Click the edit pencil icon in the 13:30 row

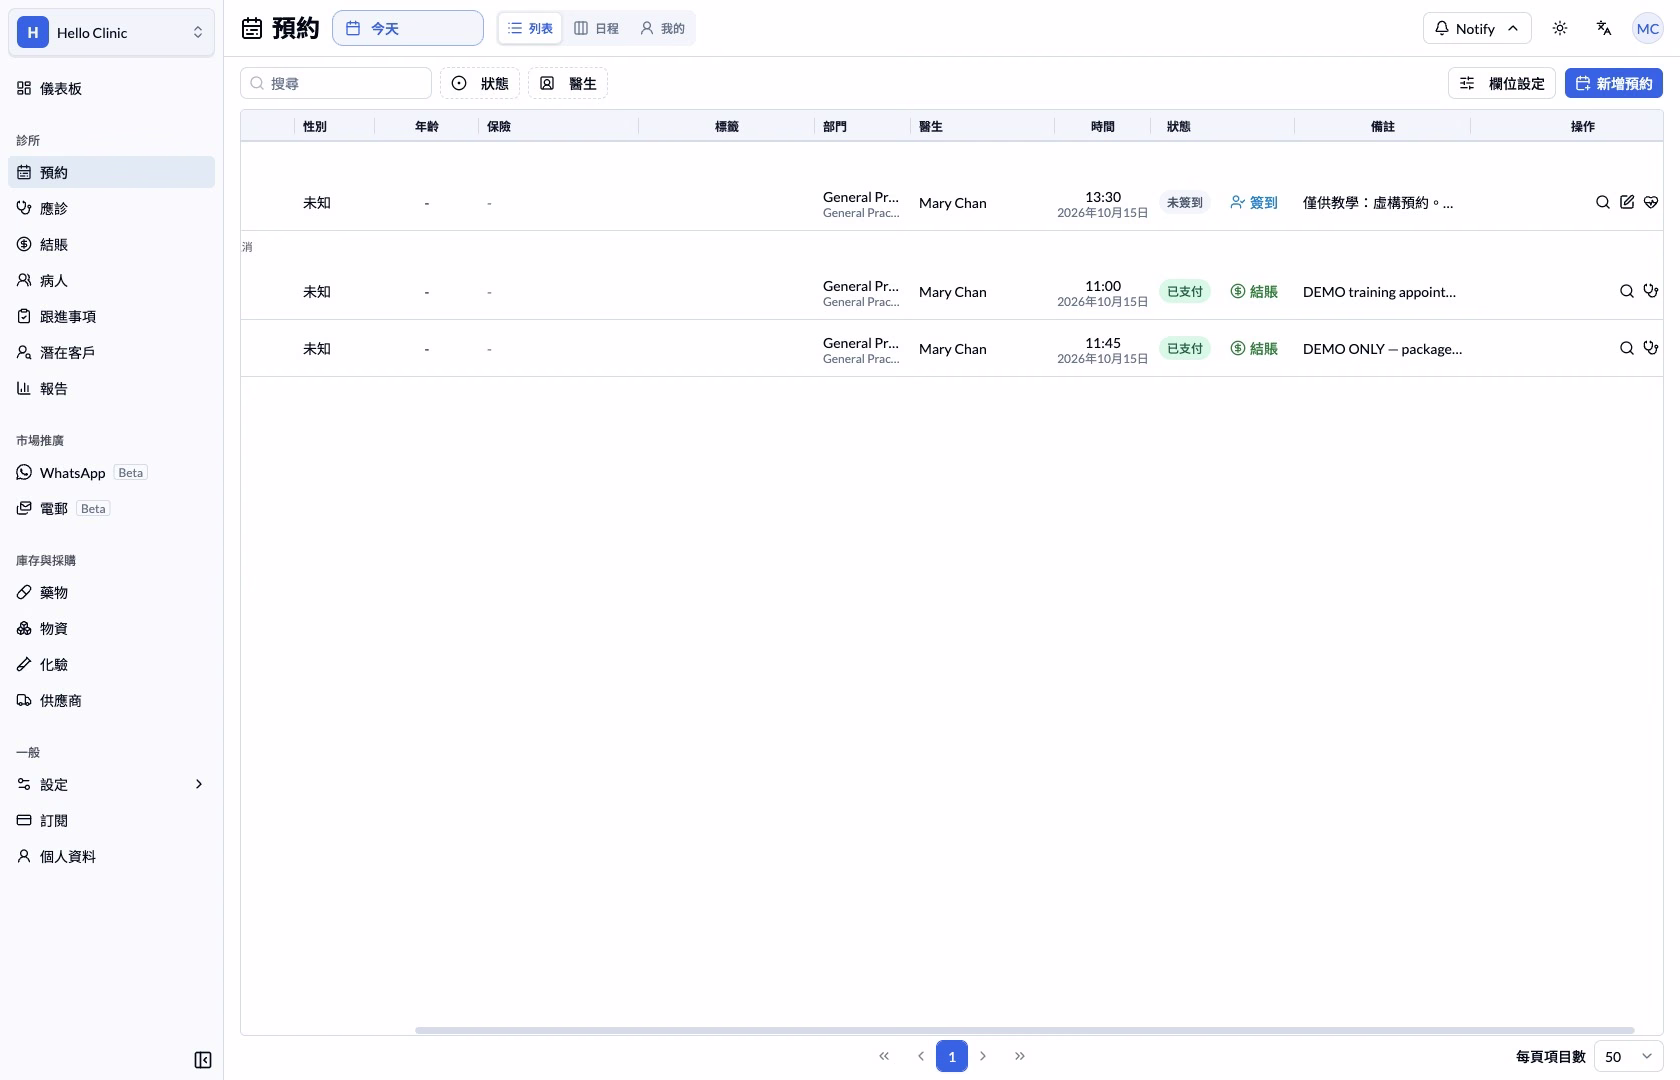(1627, 202)
